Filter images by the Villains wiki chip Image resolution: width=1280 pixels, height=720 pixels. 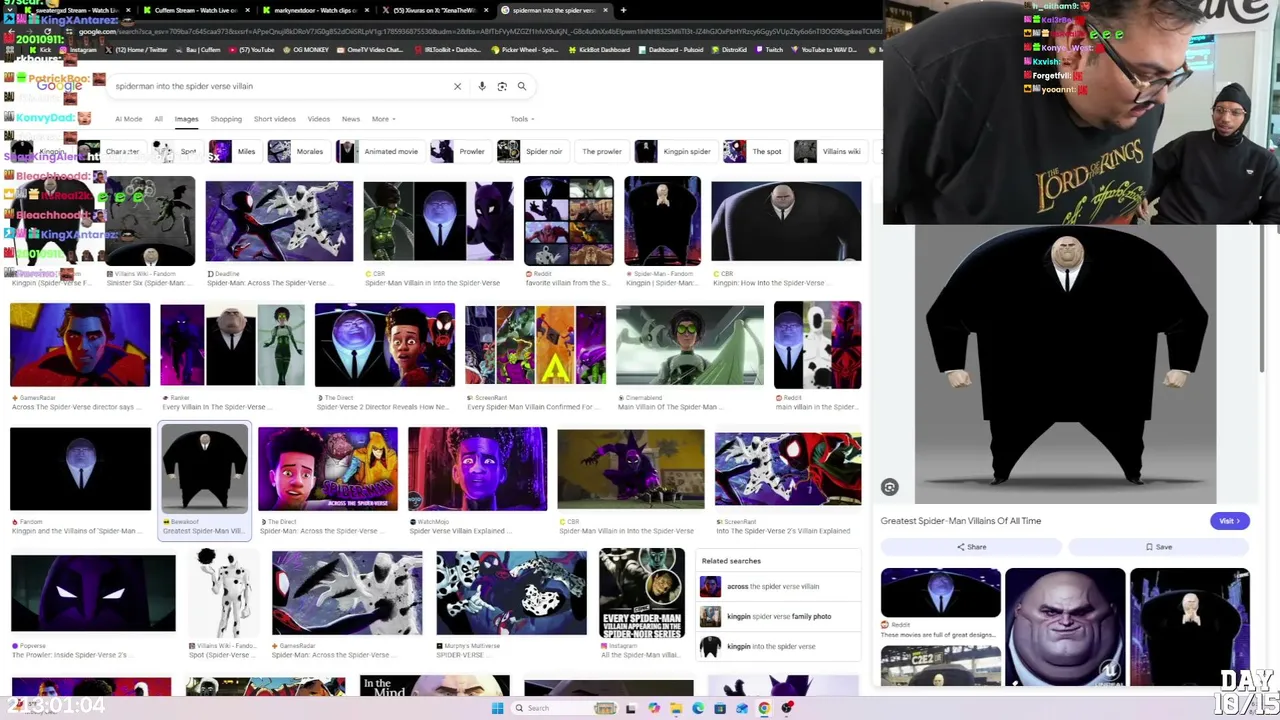pyautogui.click(x=829, y=152)
